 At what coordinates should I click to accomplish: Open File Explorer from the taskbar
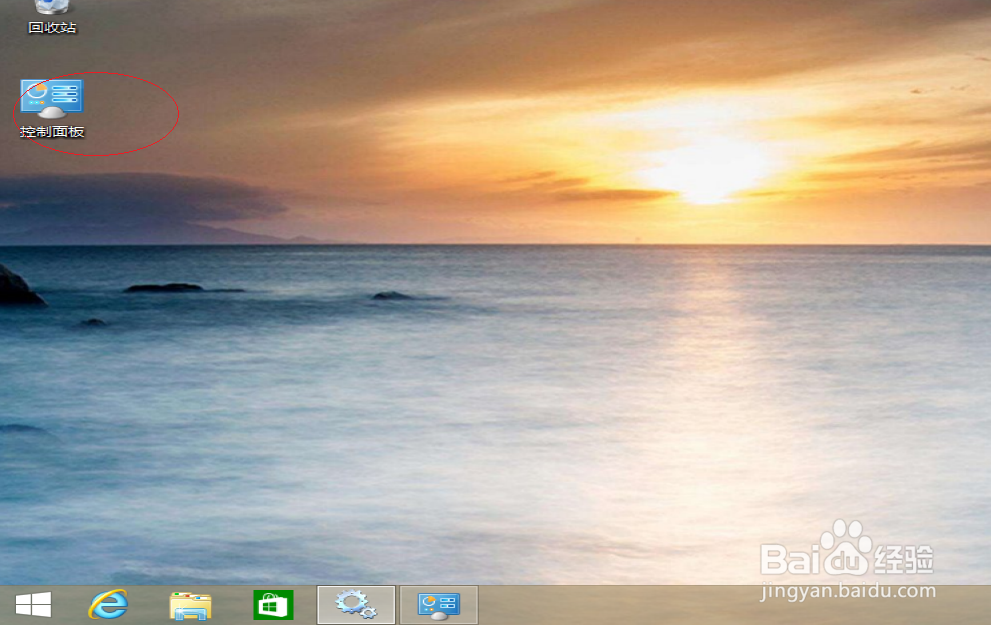tap(191, 604)
